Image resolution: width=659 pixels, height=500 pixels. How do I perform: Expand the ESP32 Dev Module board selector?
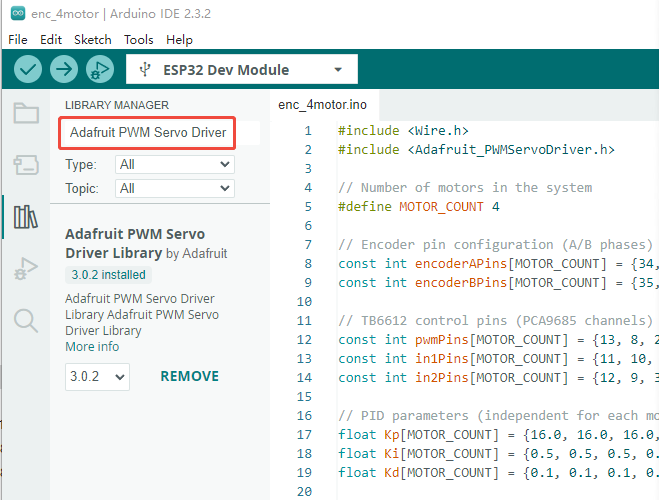click(242, 70)
